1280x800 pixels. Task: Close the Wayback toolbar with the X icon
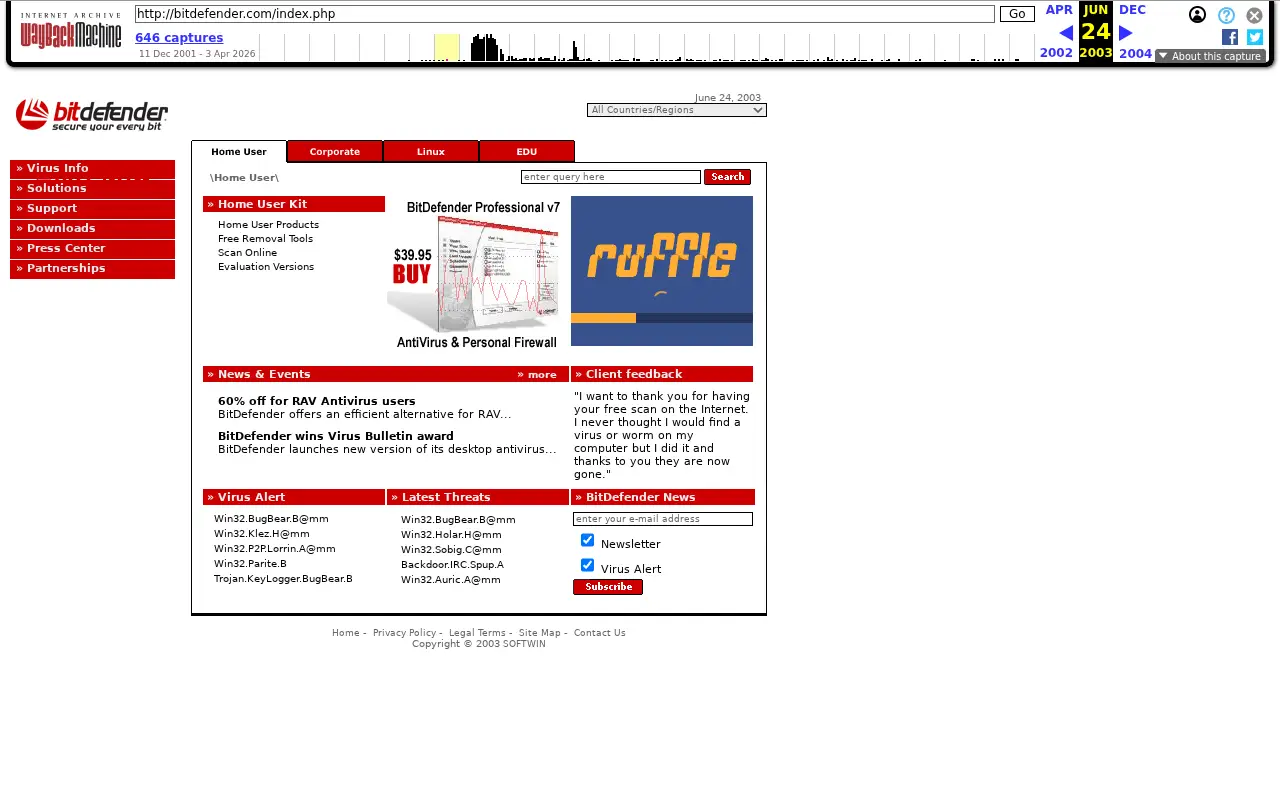coord(1254,15)
